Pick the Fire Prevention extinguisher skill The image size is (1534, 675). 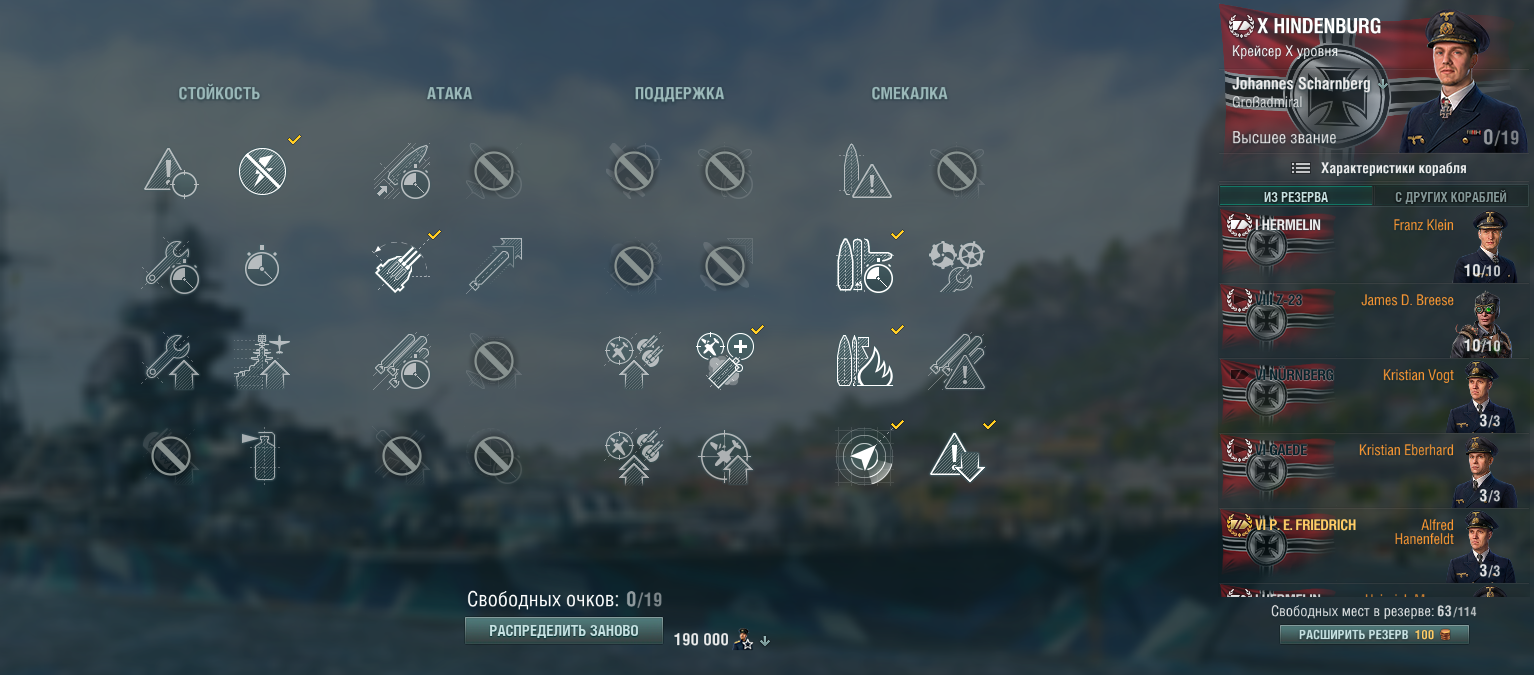[263, 455]
